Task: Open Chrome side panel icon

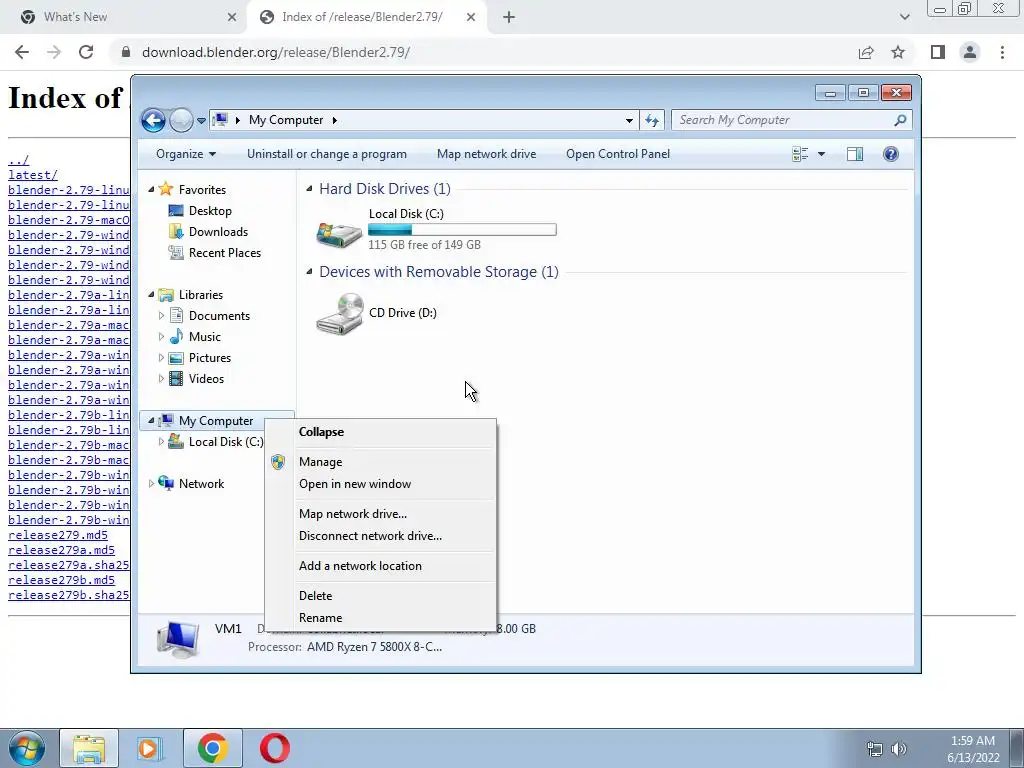Action: tap(938, 52)
